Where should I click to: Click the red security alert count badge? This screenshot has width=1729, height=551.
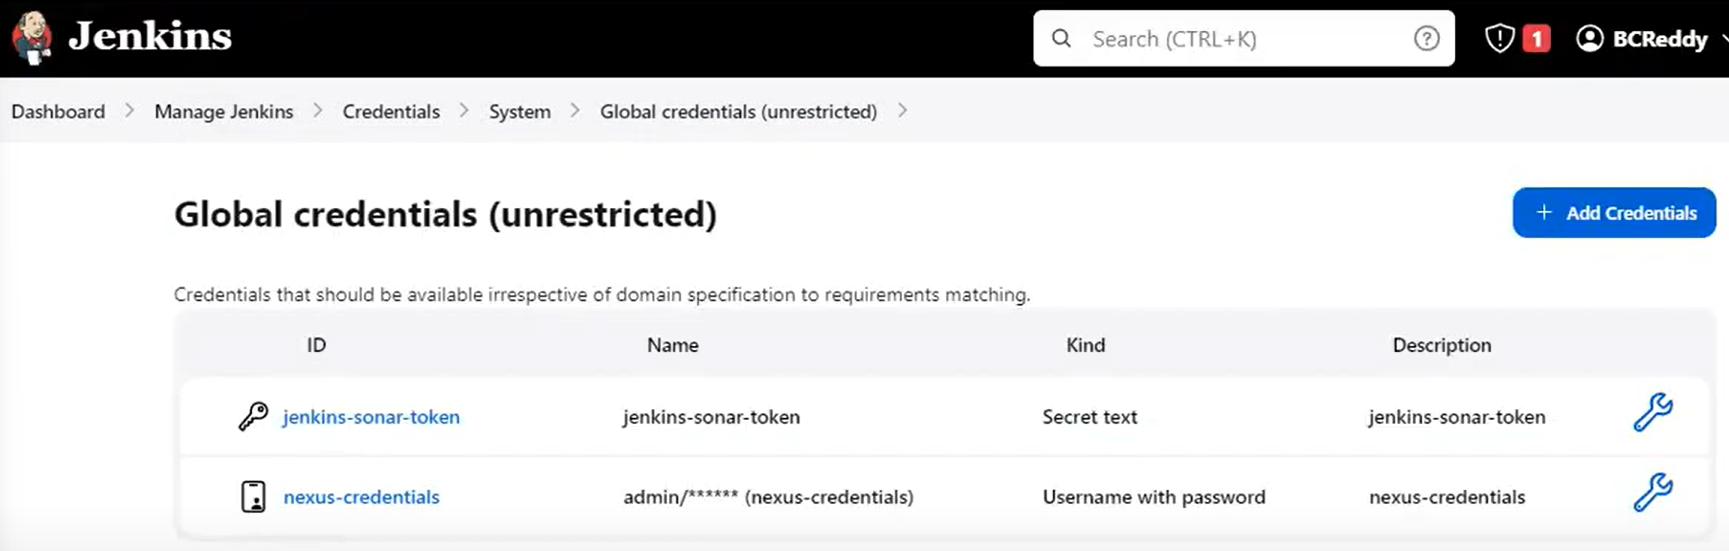tap(1536, 39)
